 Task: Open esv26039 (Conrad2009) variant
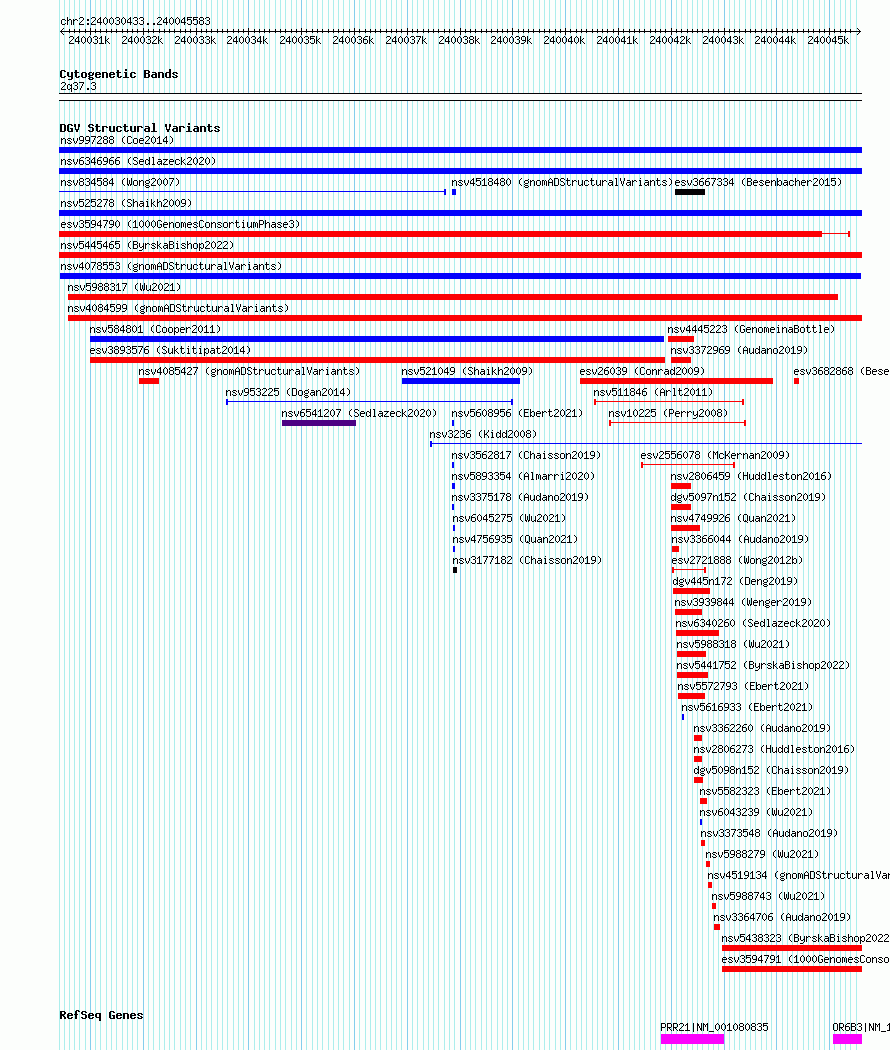(642, 371)
